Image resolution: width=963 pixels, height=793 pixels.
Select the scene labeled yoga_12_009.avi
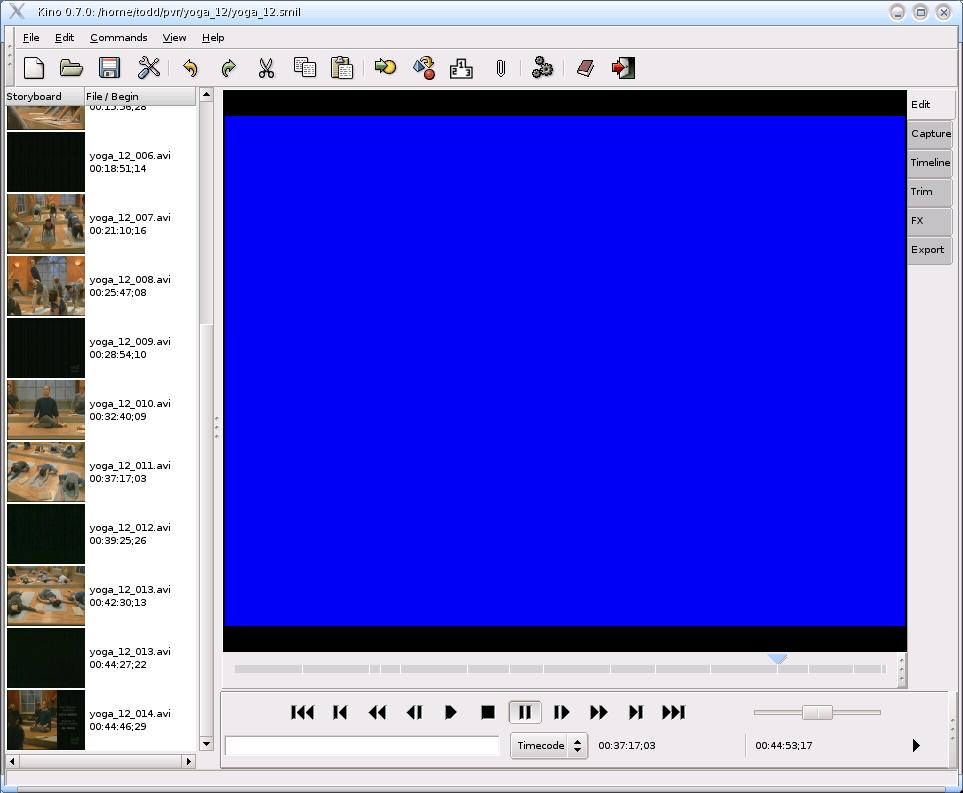(101, 348)
